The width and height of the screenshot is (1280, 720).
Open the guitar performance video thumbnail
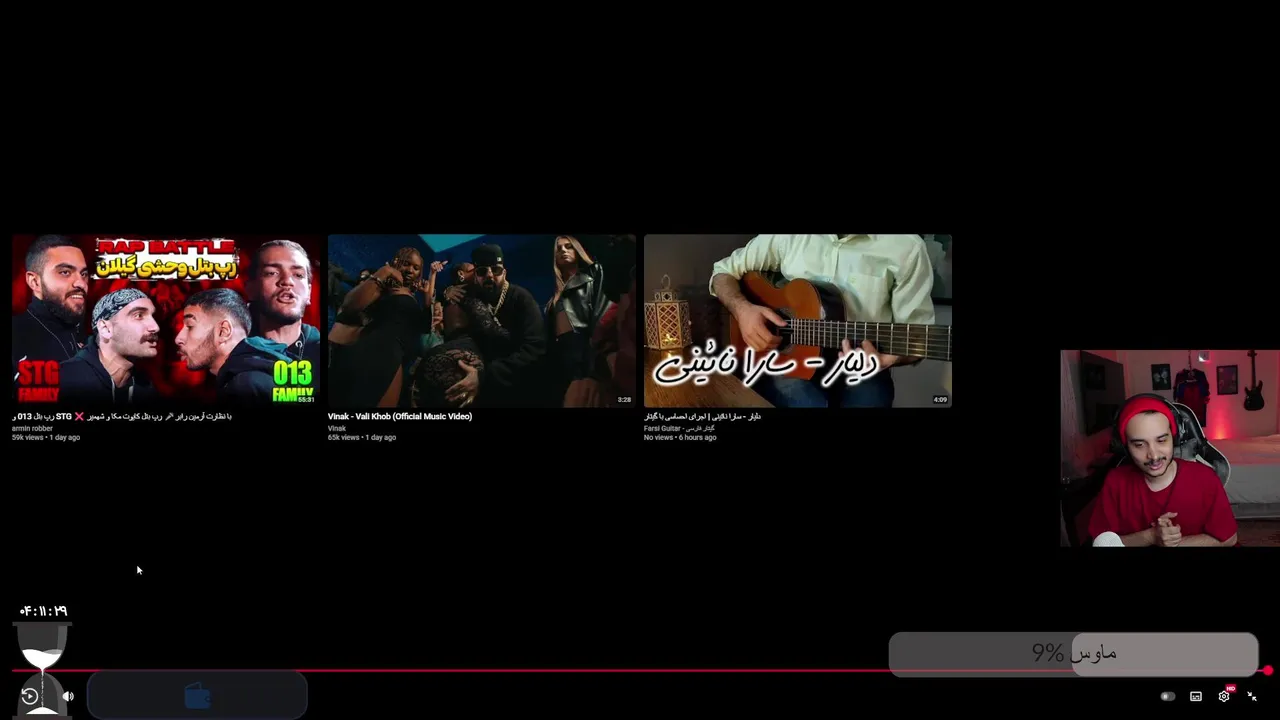[798, 320]
